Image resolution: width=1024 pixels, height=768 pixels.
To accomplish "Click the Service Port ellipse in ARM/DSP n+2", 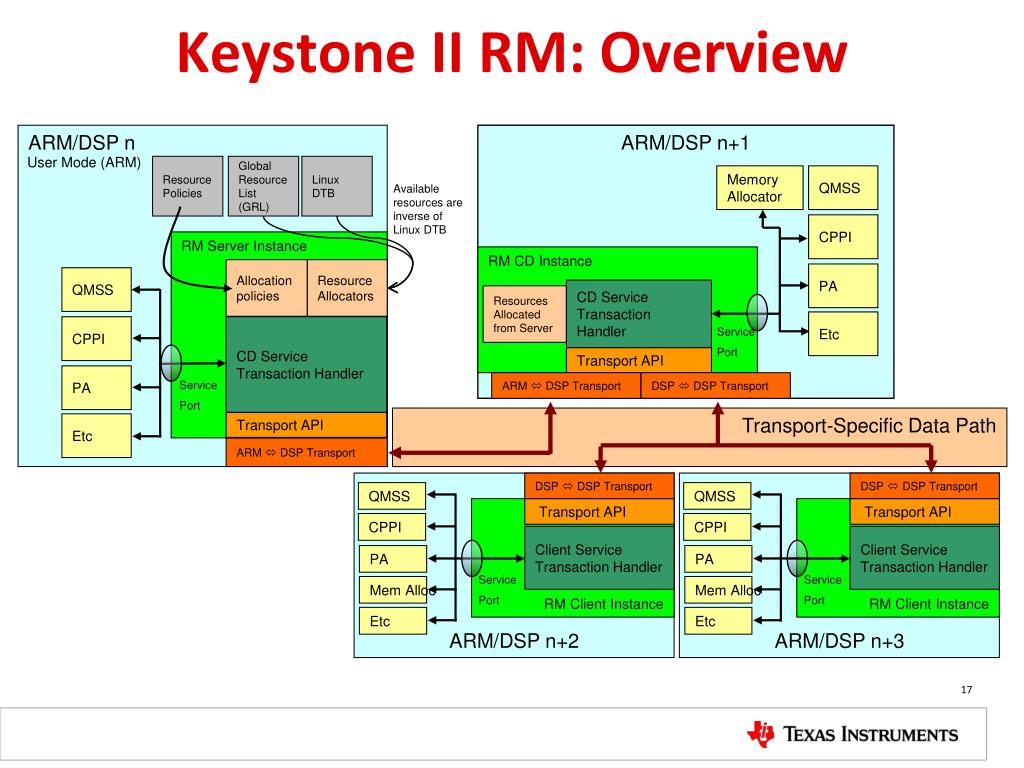I will [472, 558].
